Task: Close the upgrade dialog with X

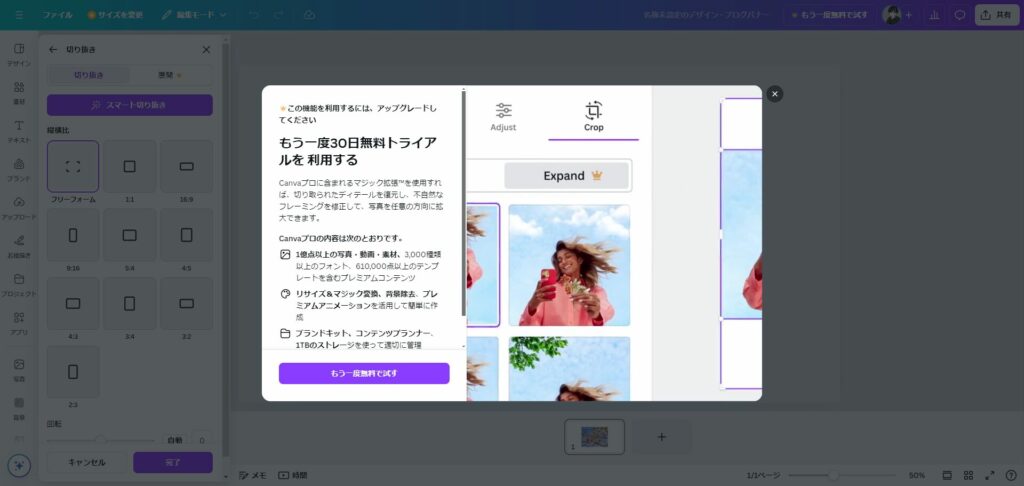Action: (x=775, y=94)
